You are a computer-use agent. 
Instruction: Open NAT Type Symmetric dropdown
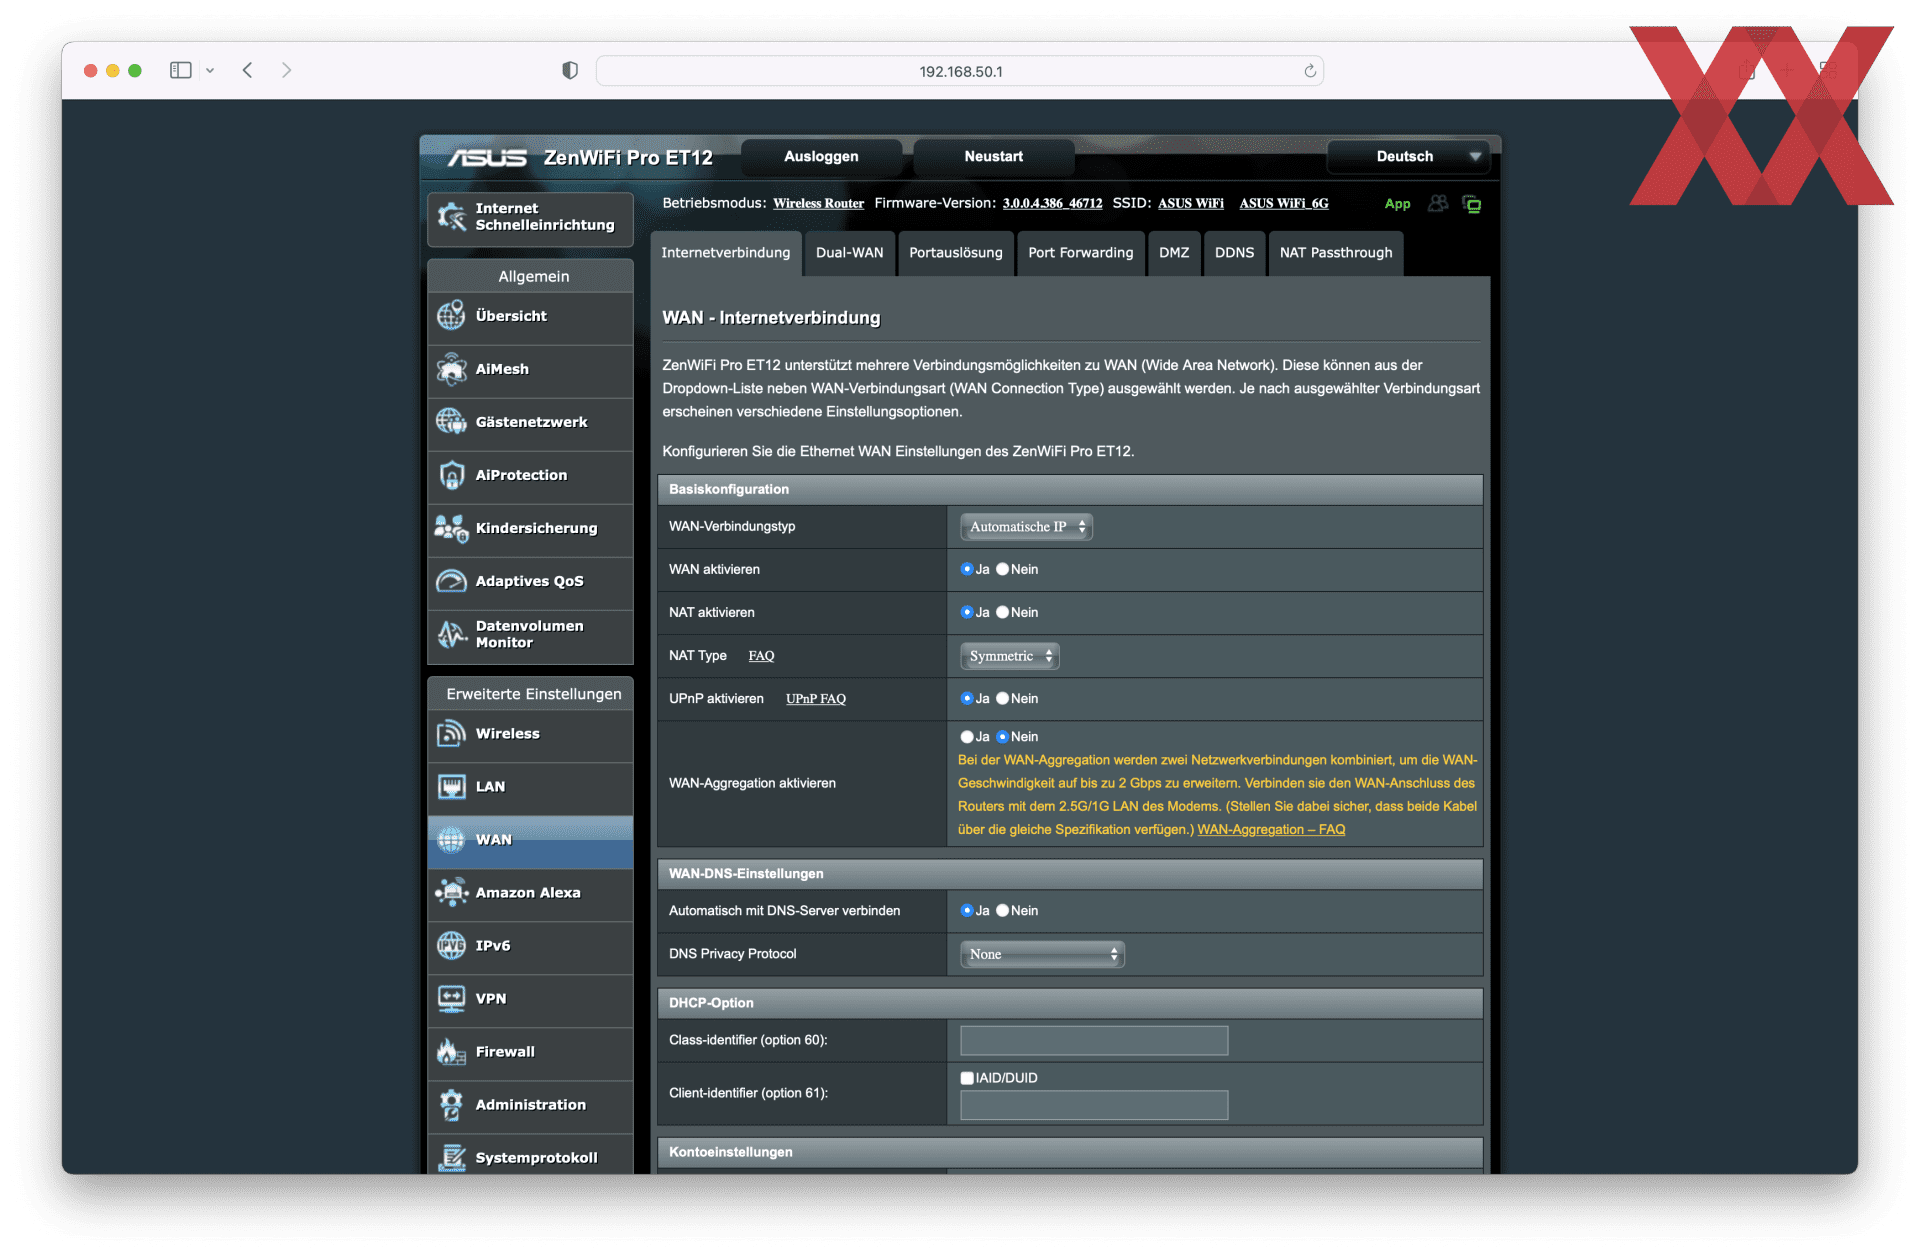click(1009, 656)
